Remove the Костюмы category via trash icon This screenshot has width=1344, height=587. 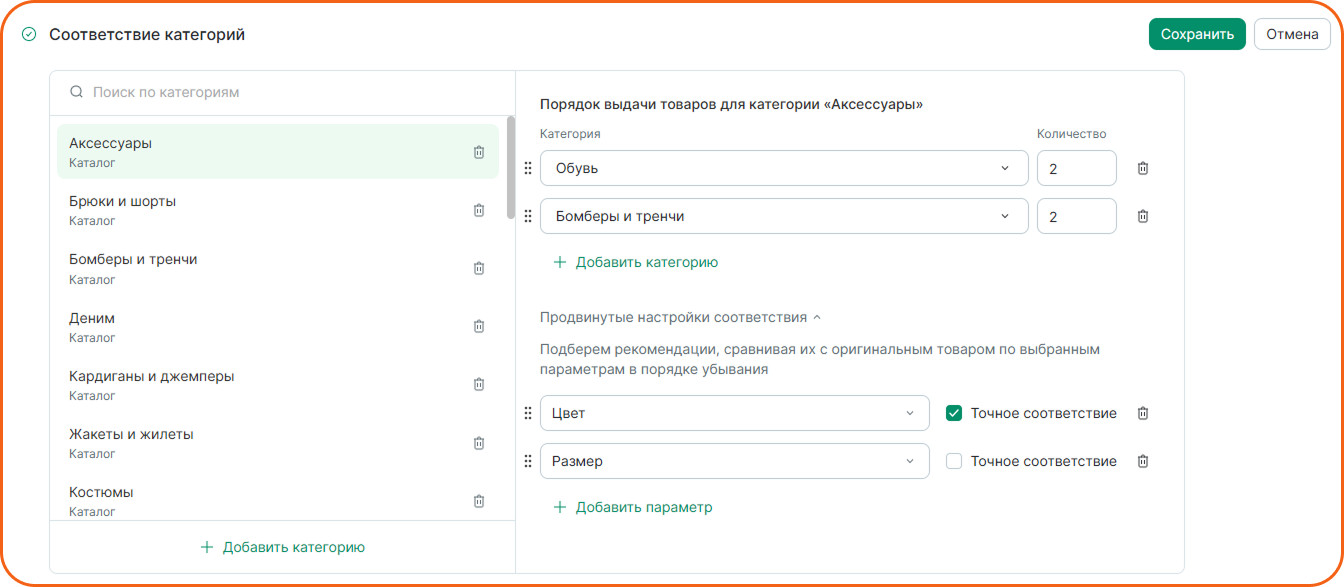click(478, 501)
